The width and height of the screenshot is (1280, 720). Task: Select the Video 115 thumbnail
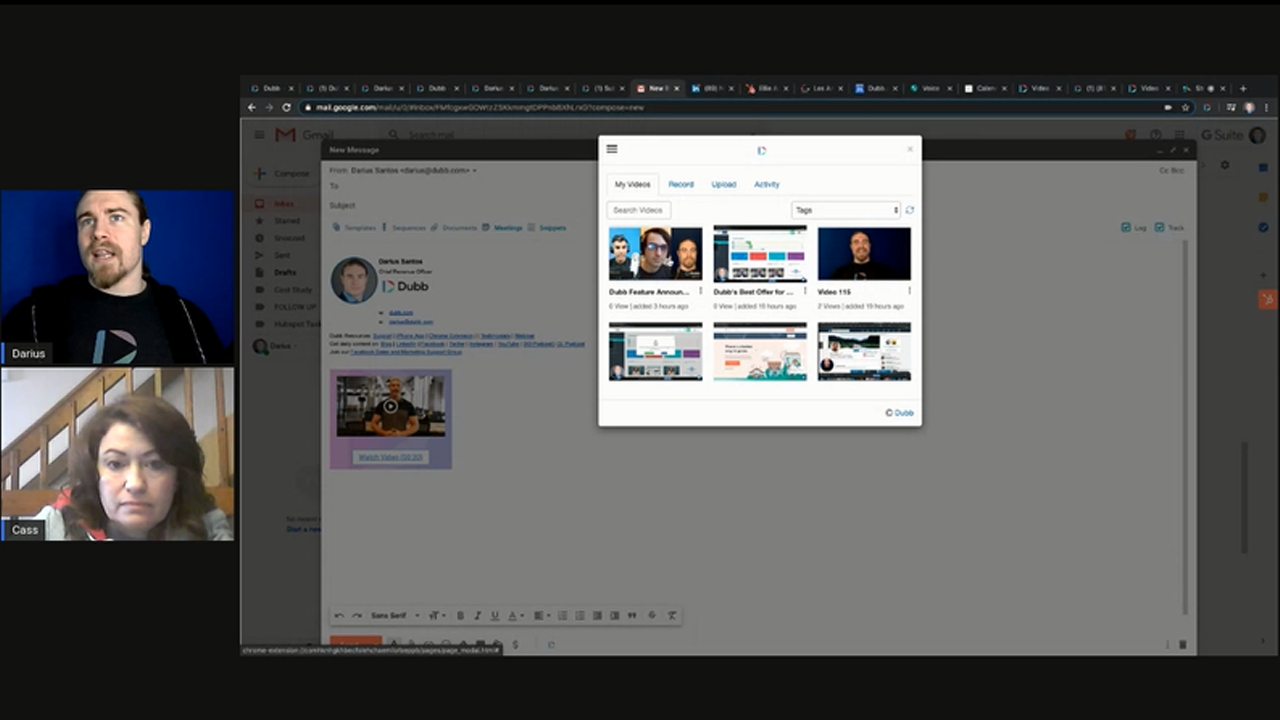[x=864, y=253]
